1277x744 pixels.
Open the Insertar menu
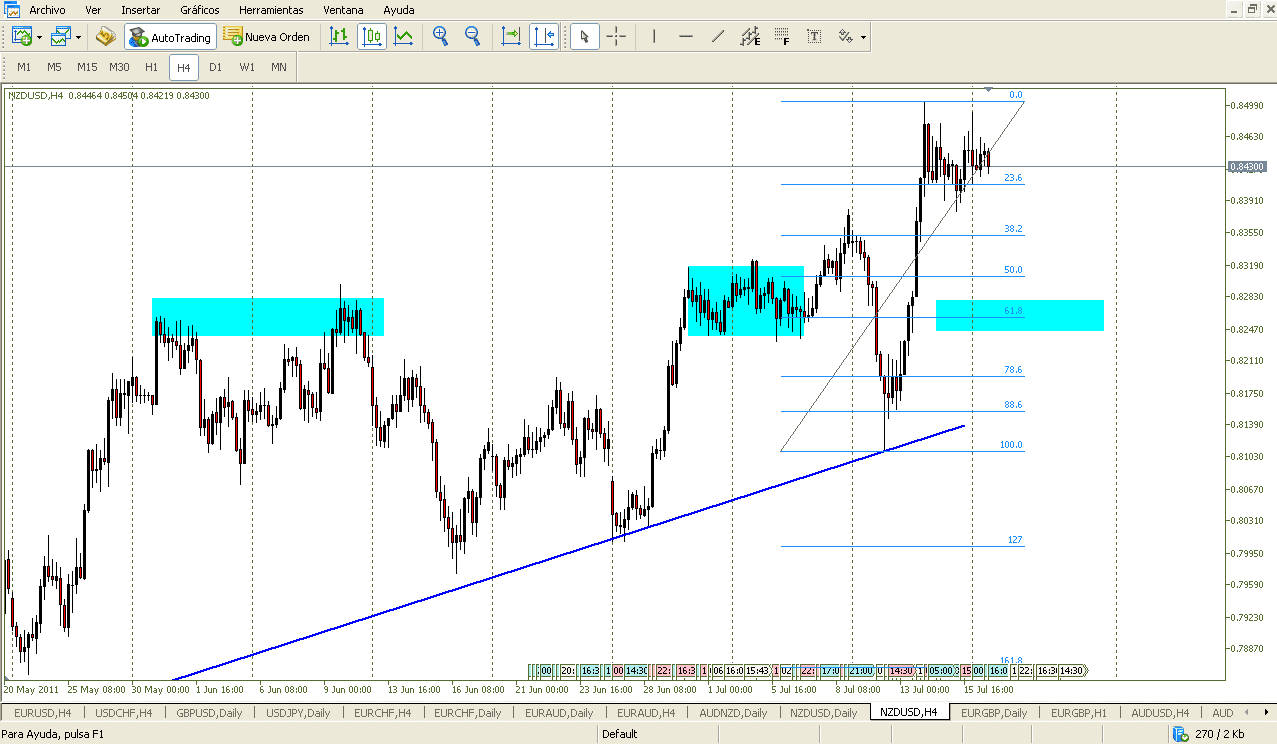140,9
